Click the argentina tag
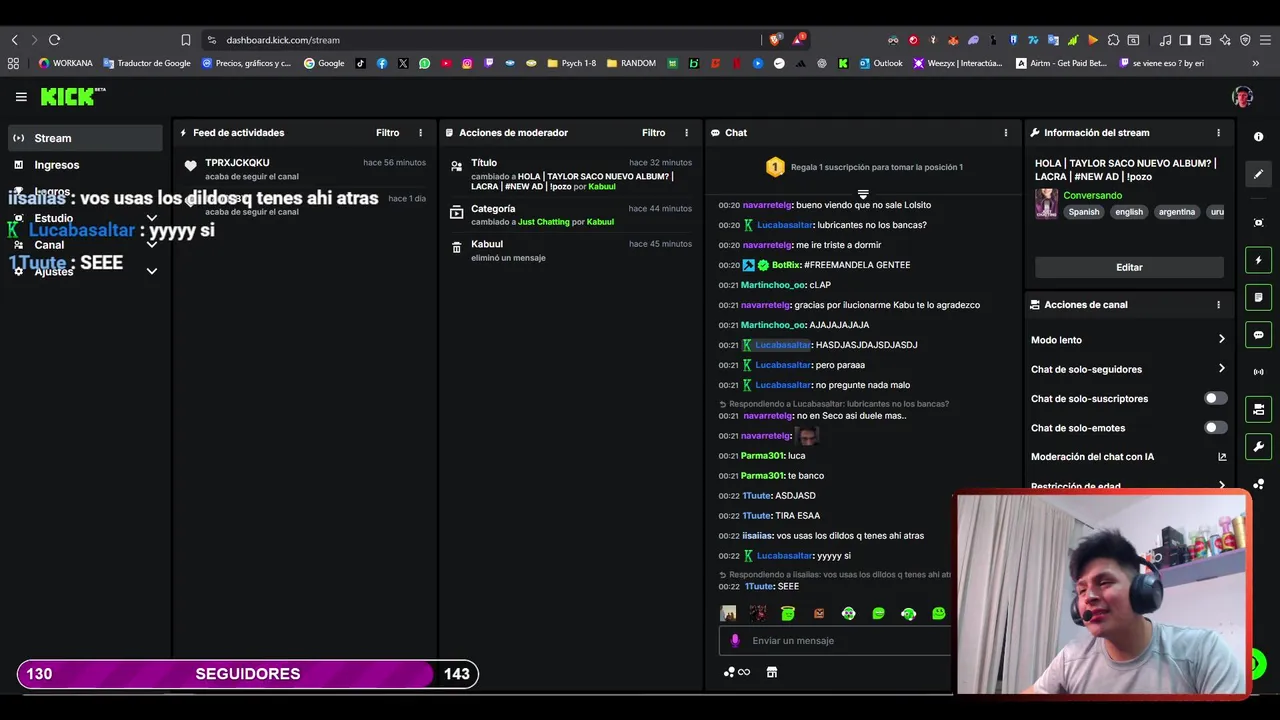The width and height of the screenshot is (1280, 720). tap(1177, 212)
